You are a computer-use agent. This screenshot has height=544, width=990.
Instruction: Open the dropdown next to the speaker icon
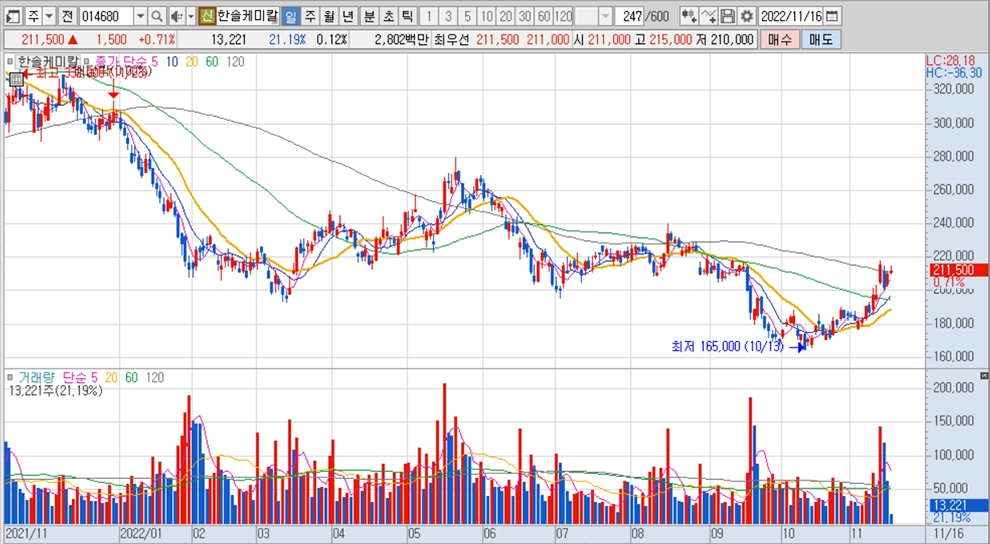coord(190,16)
